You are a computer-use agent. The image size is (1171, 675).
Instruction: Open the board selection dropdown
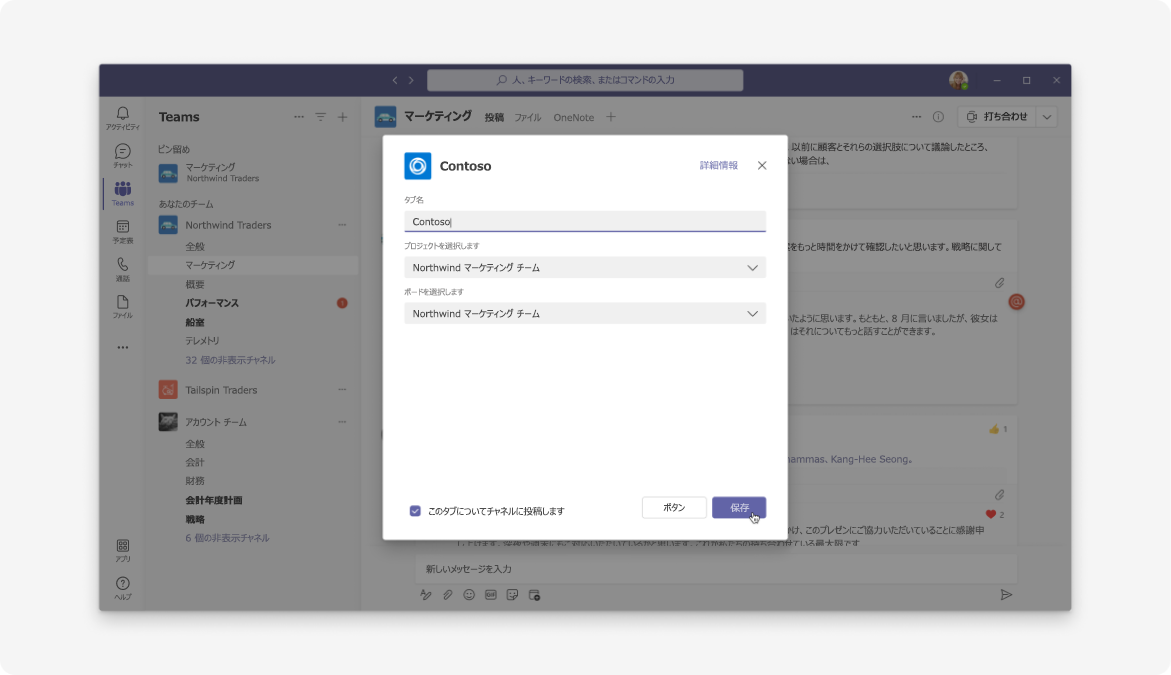click(x=585, y=314)
